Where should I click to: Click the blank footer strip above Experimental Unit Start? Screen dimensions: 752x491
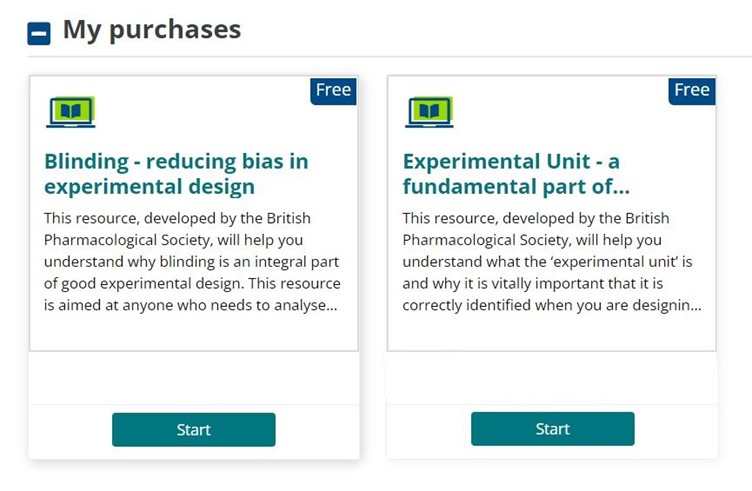click(552, 378)
